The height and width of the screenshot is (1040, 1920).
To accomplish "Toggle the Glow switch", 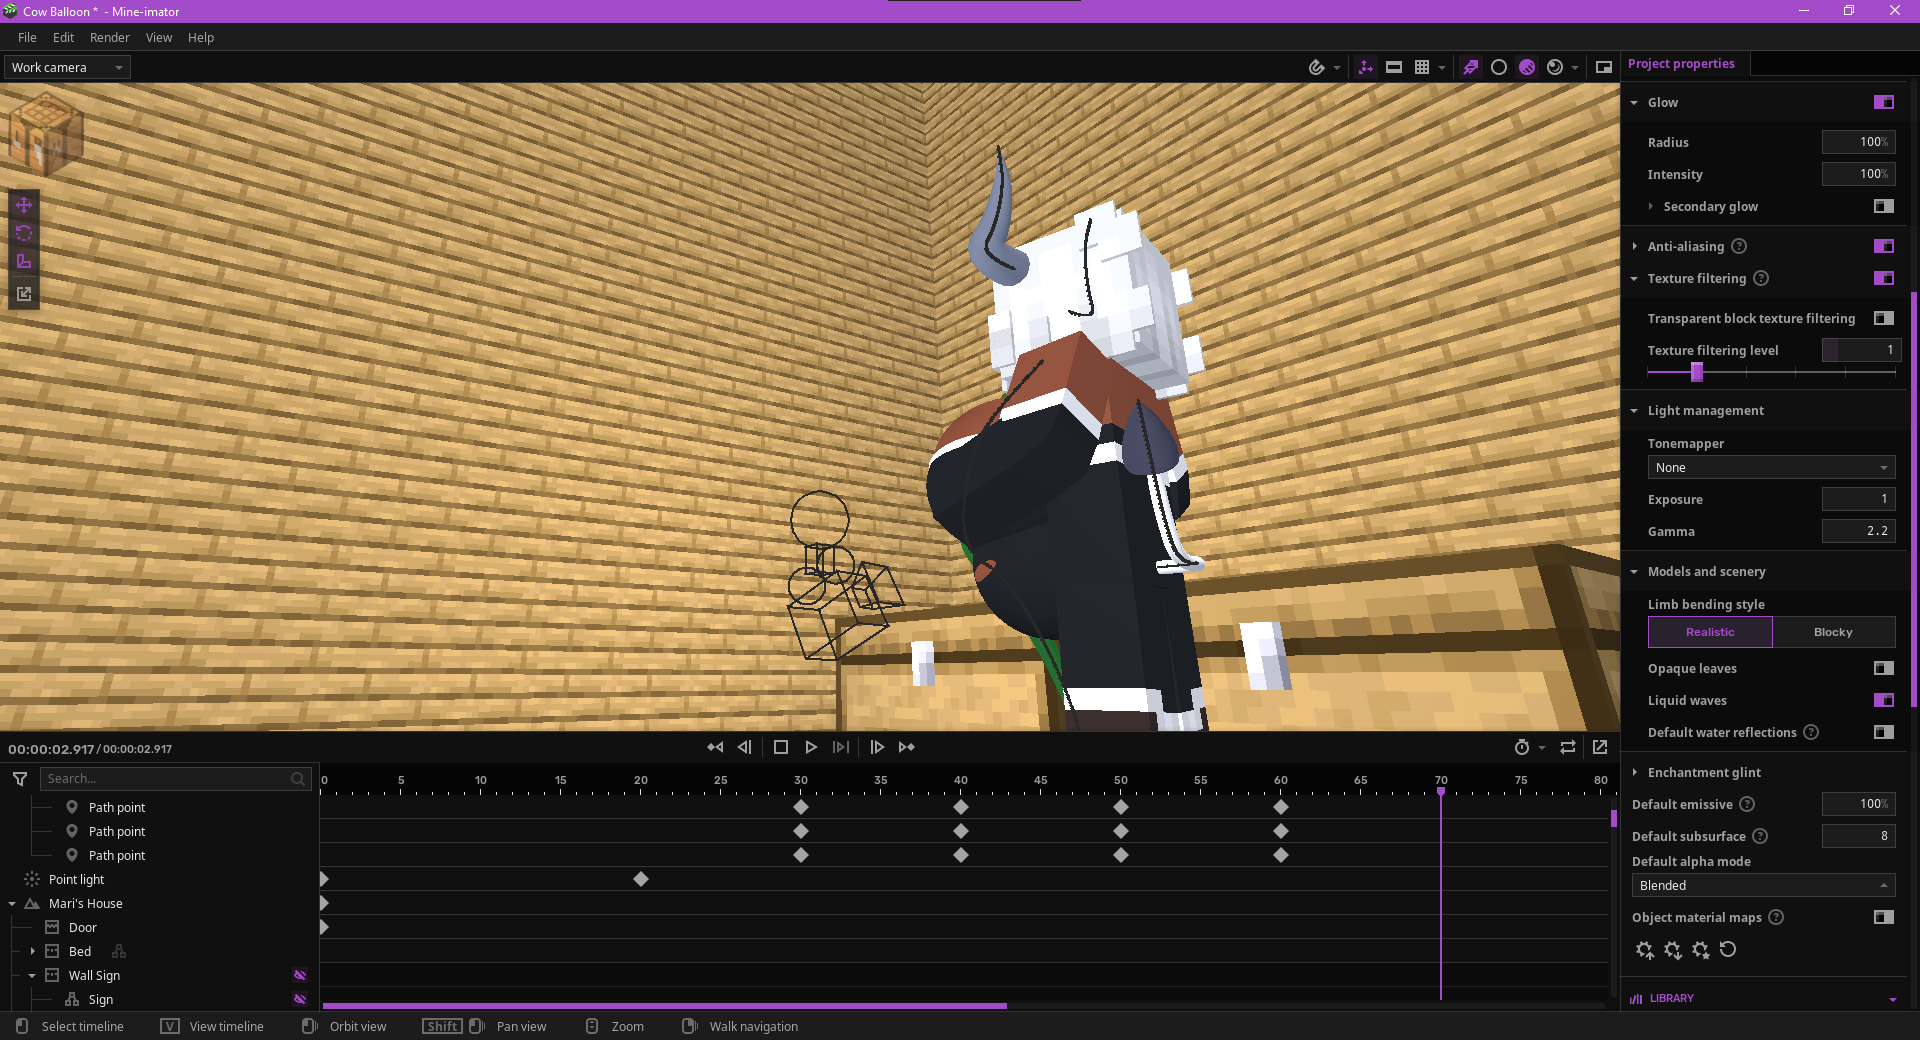I will (1884, 102).
